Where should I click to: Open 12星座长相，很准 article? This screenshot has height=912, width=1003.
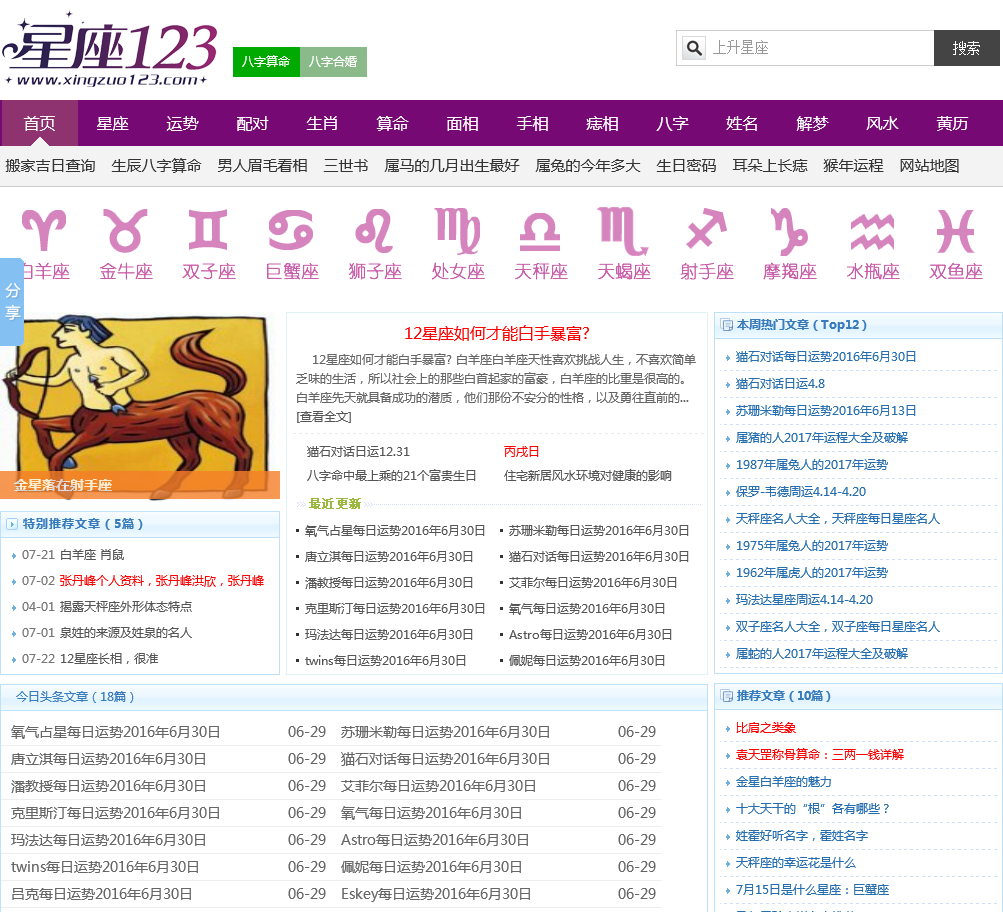point(109,659)
